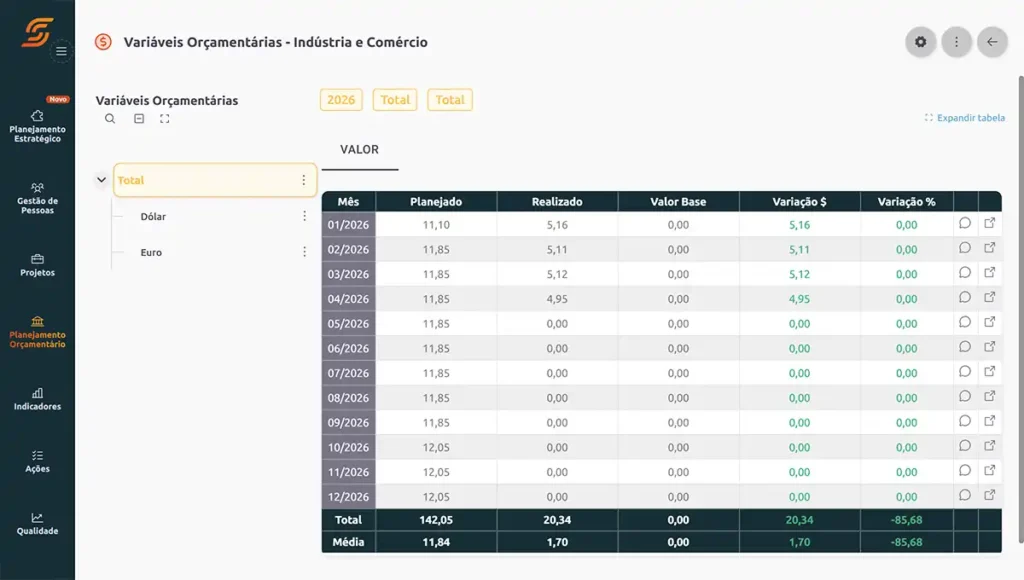Click the 03/2026 month cell
Image resolution: width=1024 pixels, height=580 pixels.
(349, 274)
